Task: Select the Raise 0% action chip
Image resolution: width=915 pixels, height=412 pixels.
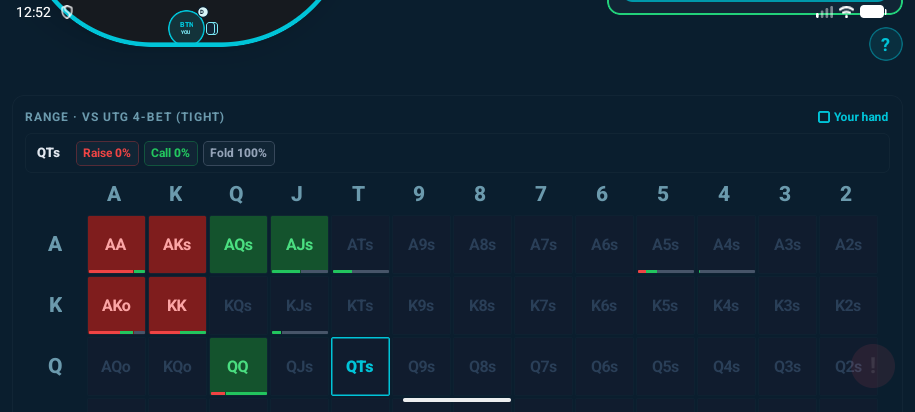Action: 107,153
